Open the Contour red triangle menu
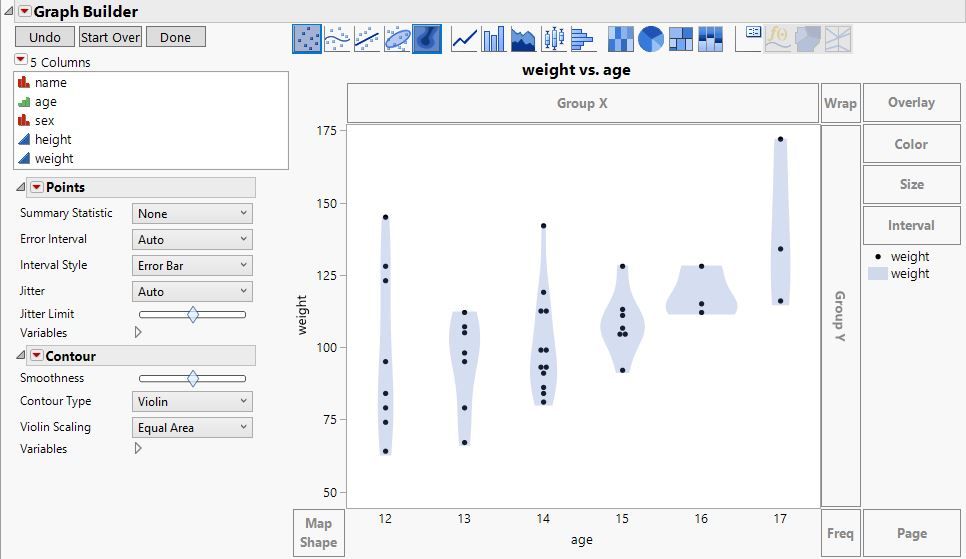Screen dimensions: 966x559 (37, 356)
